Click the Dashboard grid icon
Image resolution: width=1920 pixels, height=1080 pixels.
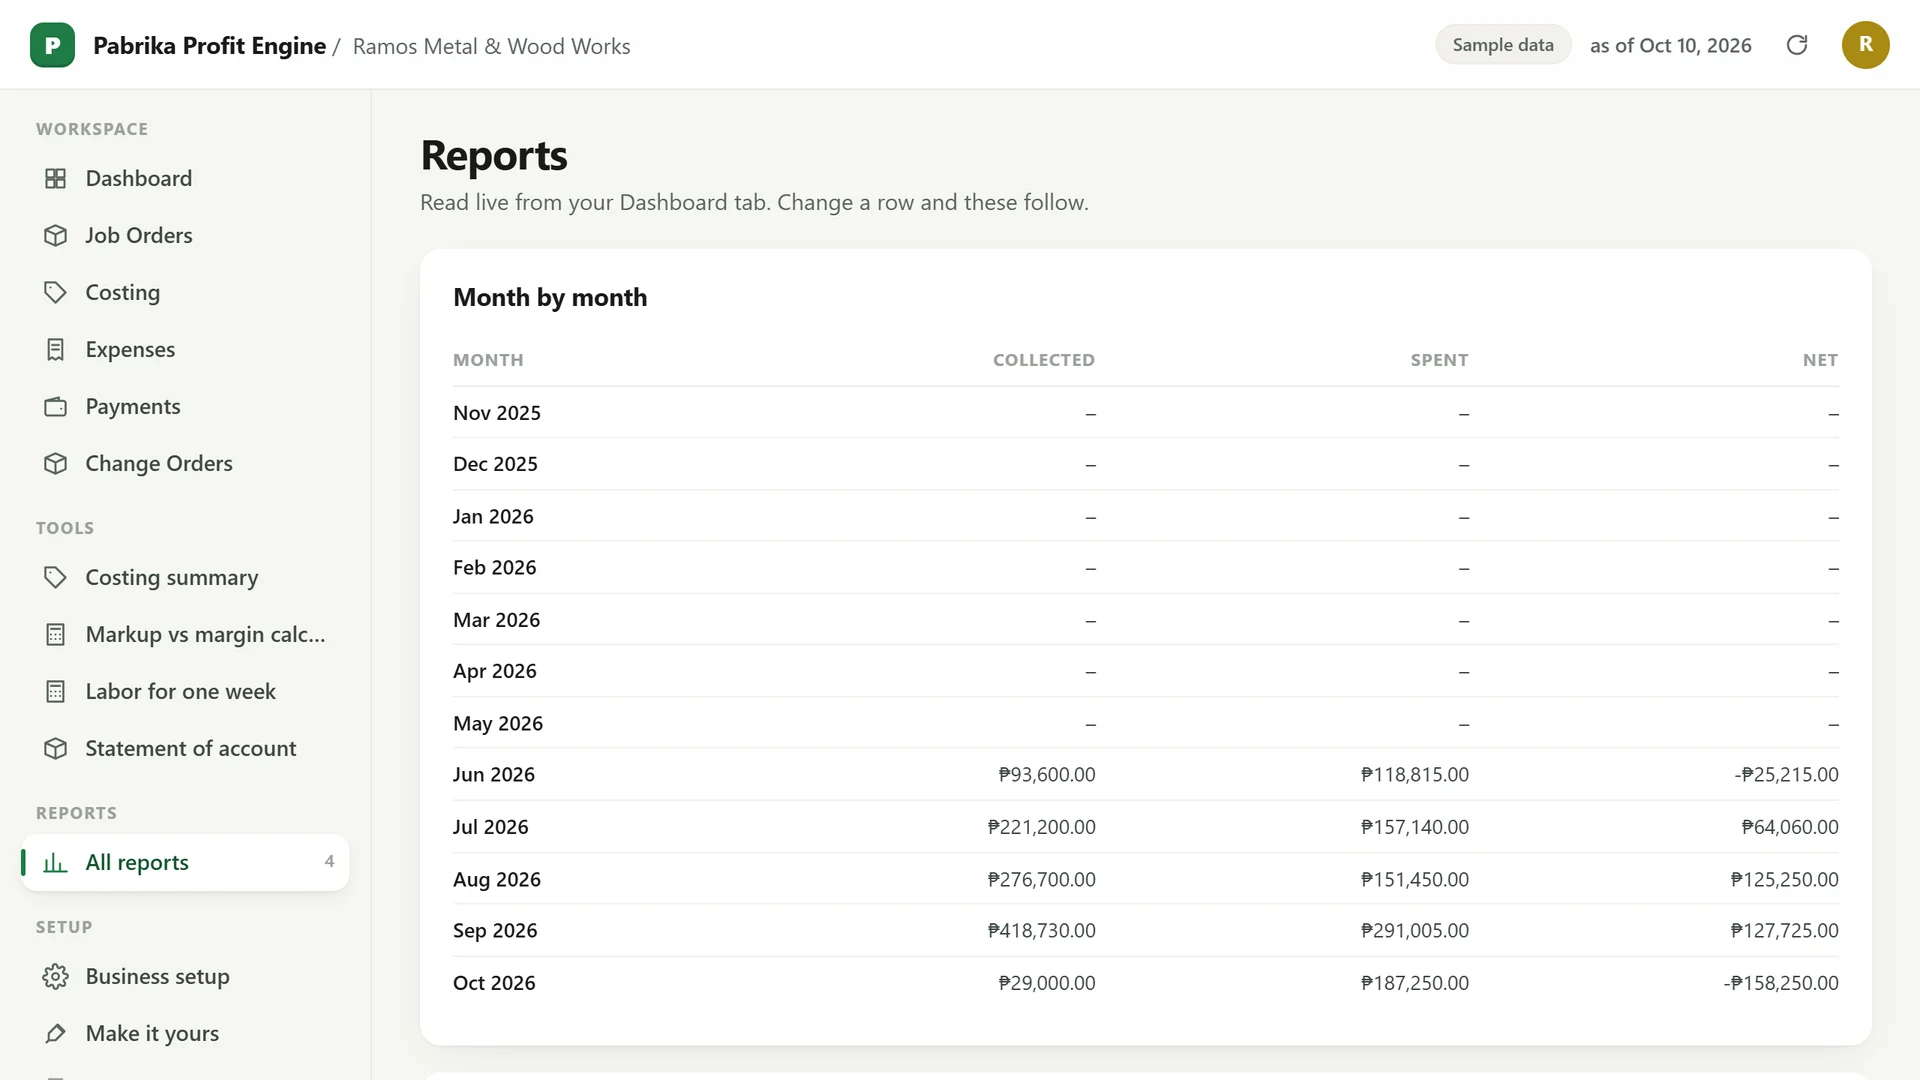coord(56,178)
